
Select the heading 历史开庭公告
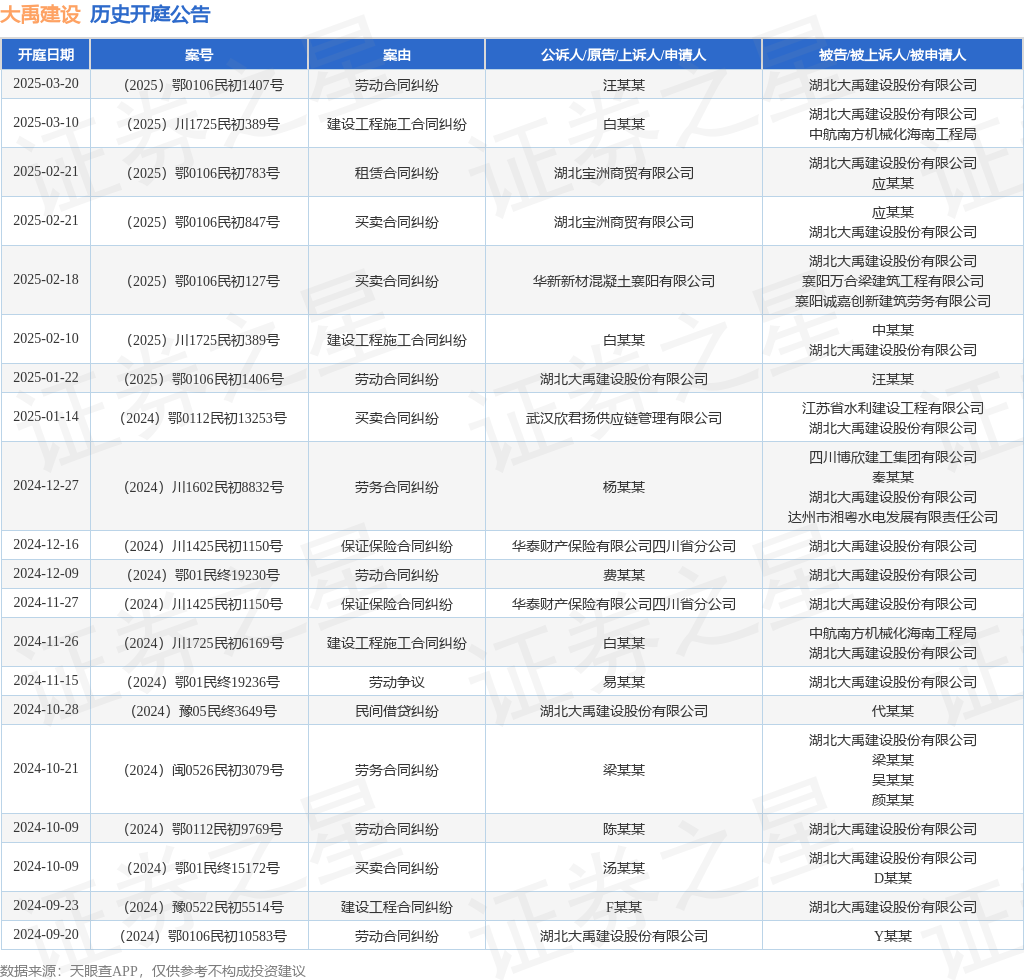click(150, 14)
